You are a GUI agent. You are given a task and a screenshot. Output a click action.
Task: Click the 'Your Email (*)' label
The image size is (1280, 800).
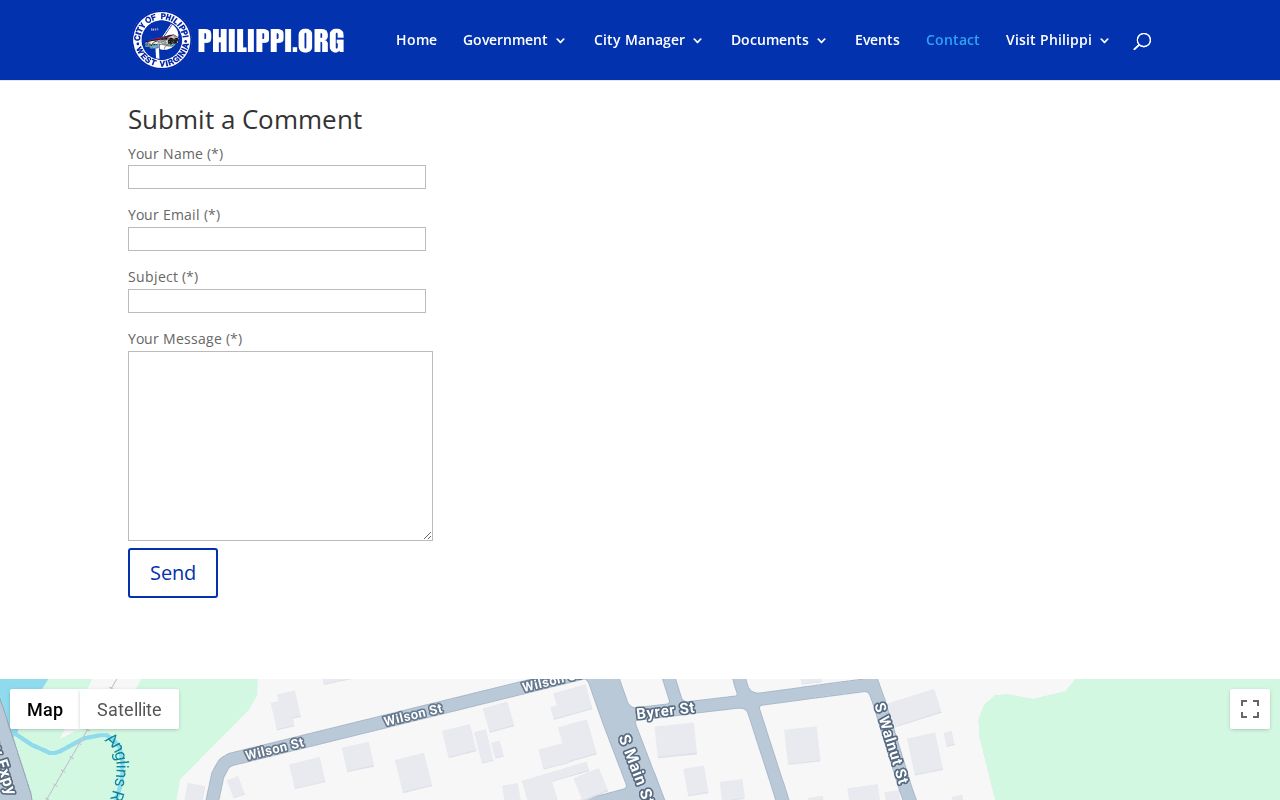click(174, 215)
